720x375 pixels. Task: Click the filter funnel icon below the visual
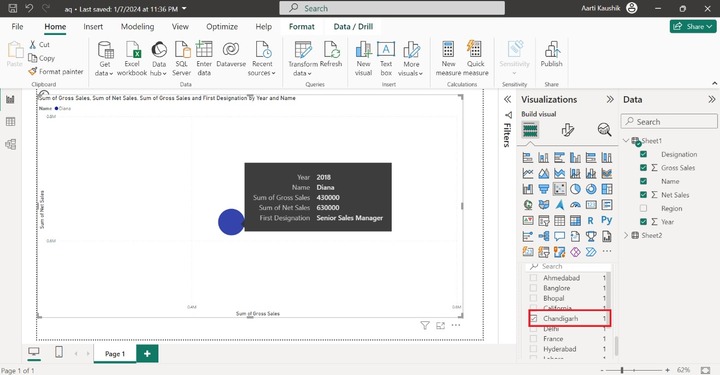click(x=425, y=325)
